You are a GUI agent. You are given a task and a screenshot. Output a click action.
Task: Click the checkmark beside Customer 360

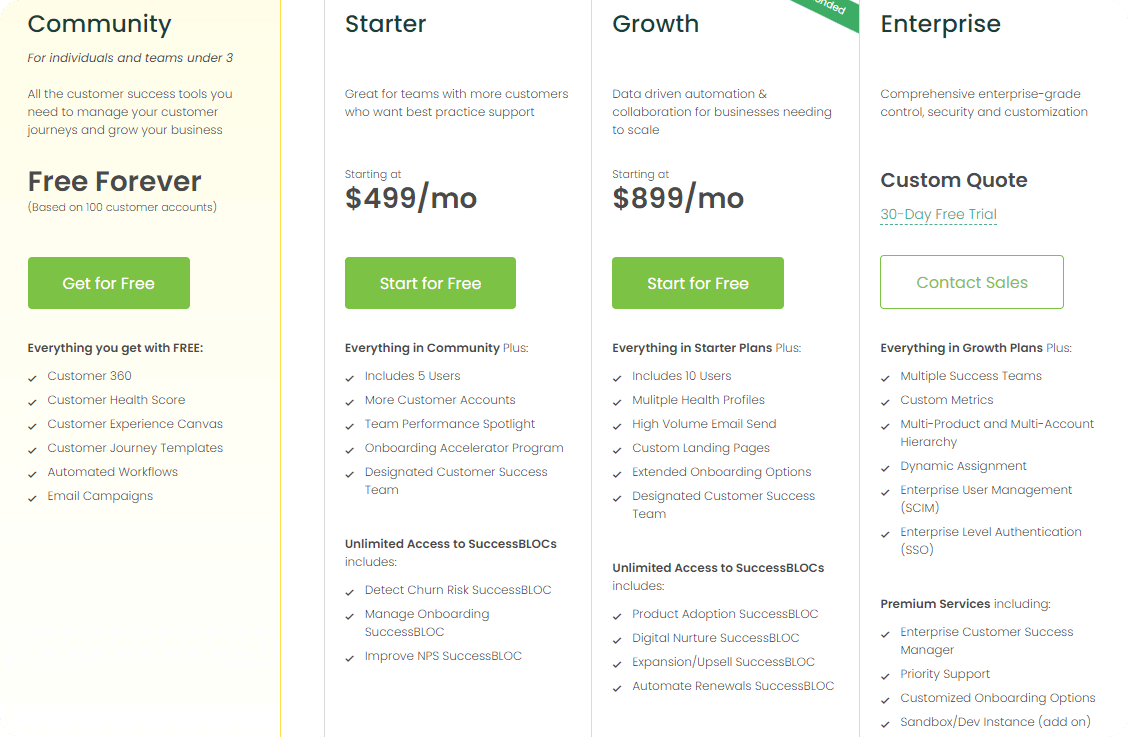[x=32, y=376]
